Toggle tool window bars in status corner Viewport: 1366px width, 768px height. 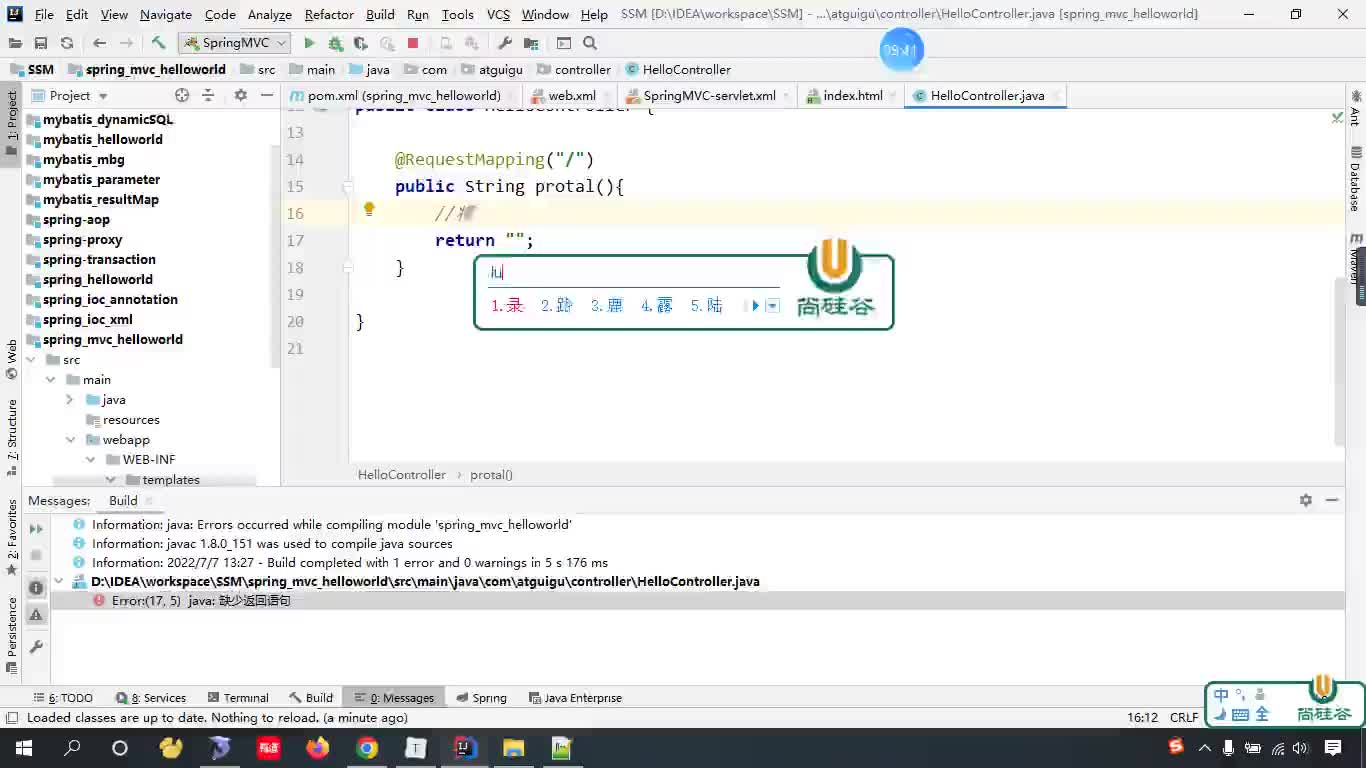pos(11,718)
